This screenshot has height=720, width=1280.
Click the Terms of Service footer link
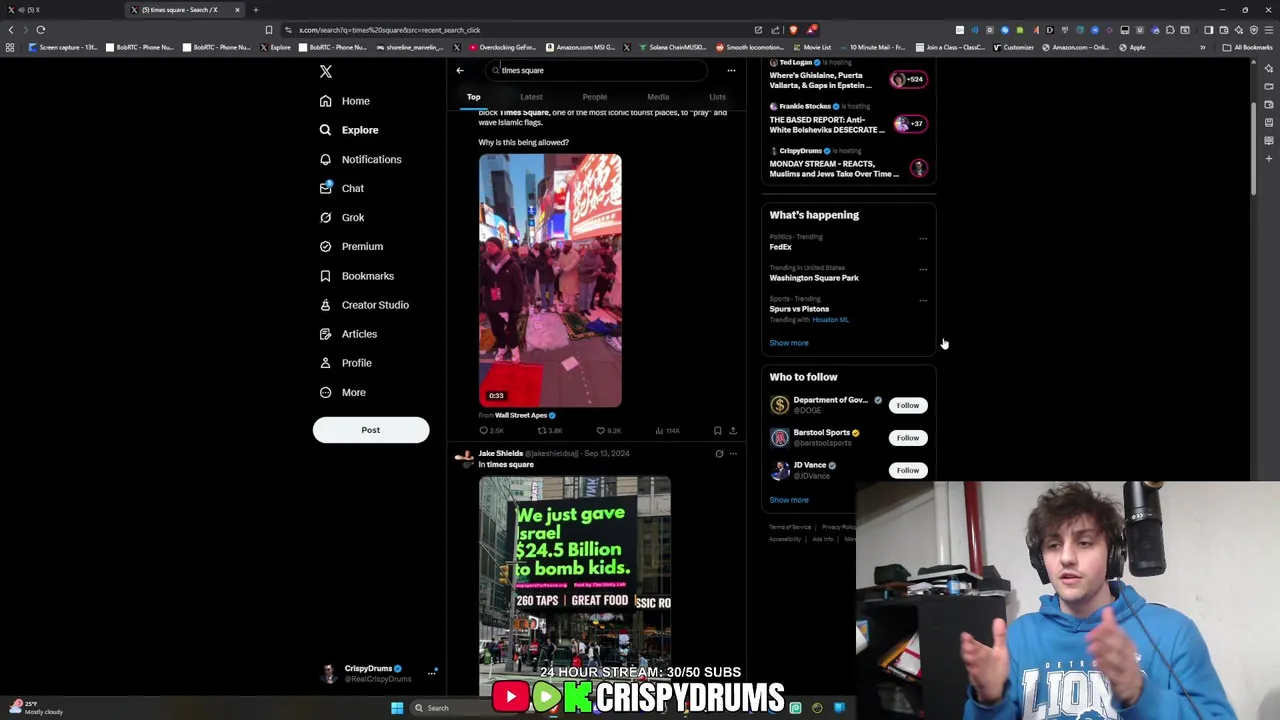click(790, 527)
